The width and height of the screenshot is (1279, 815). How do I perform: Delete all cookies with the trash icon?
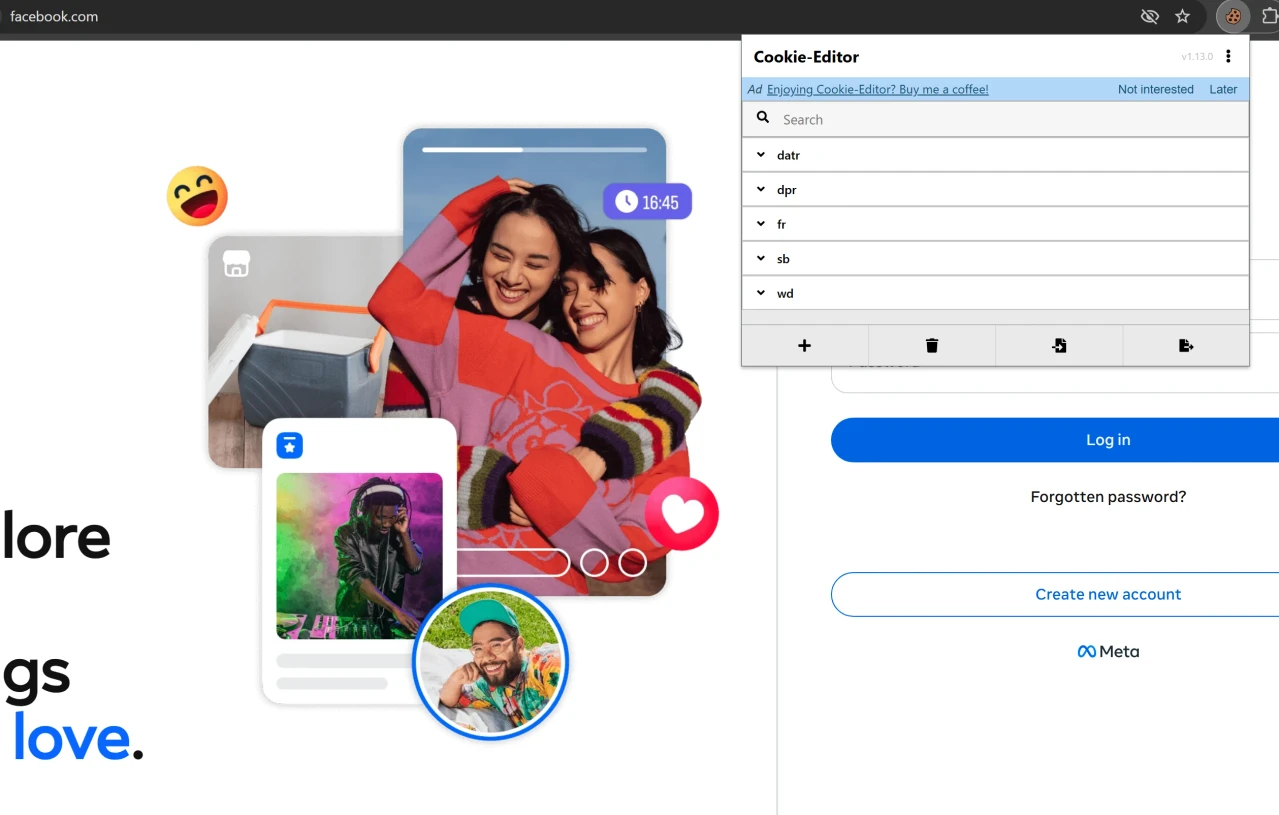point(932,345)
